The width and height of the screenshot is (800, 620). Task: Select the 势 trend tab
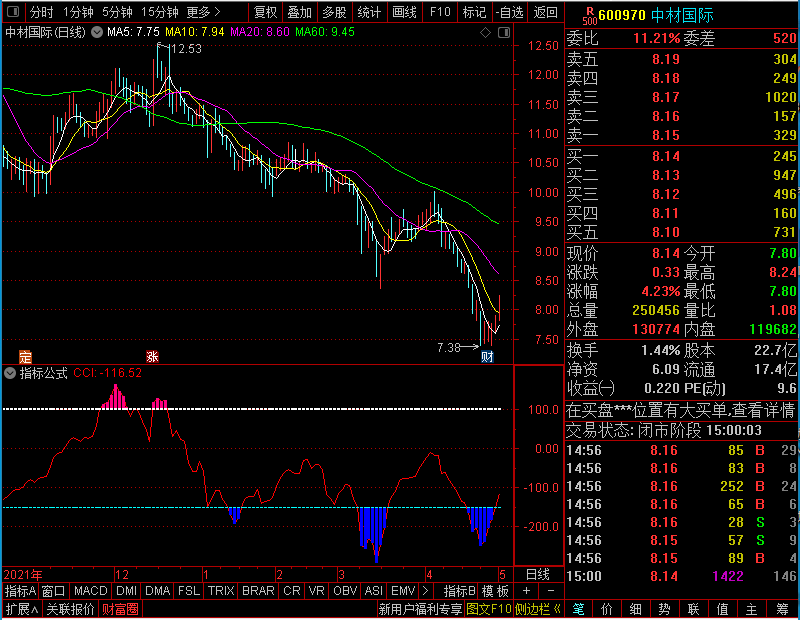point(664,609)
